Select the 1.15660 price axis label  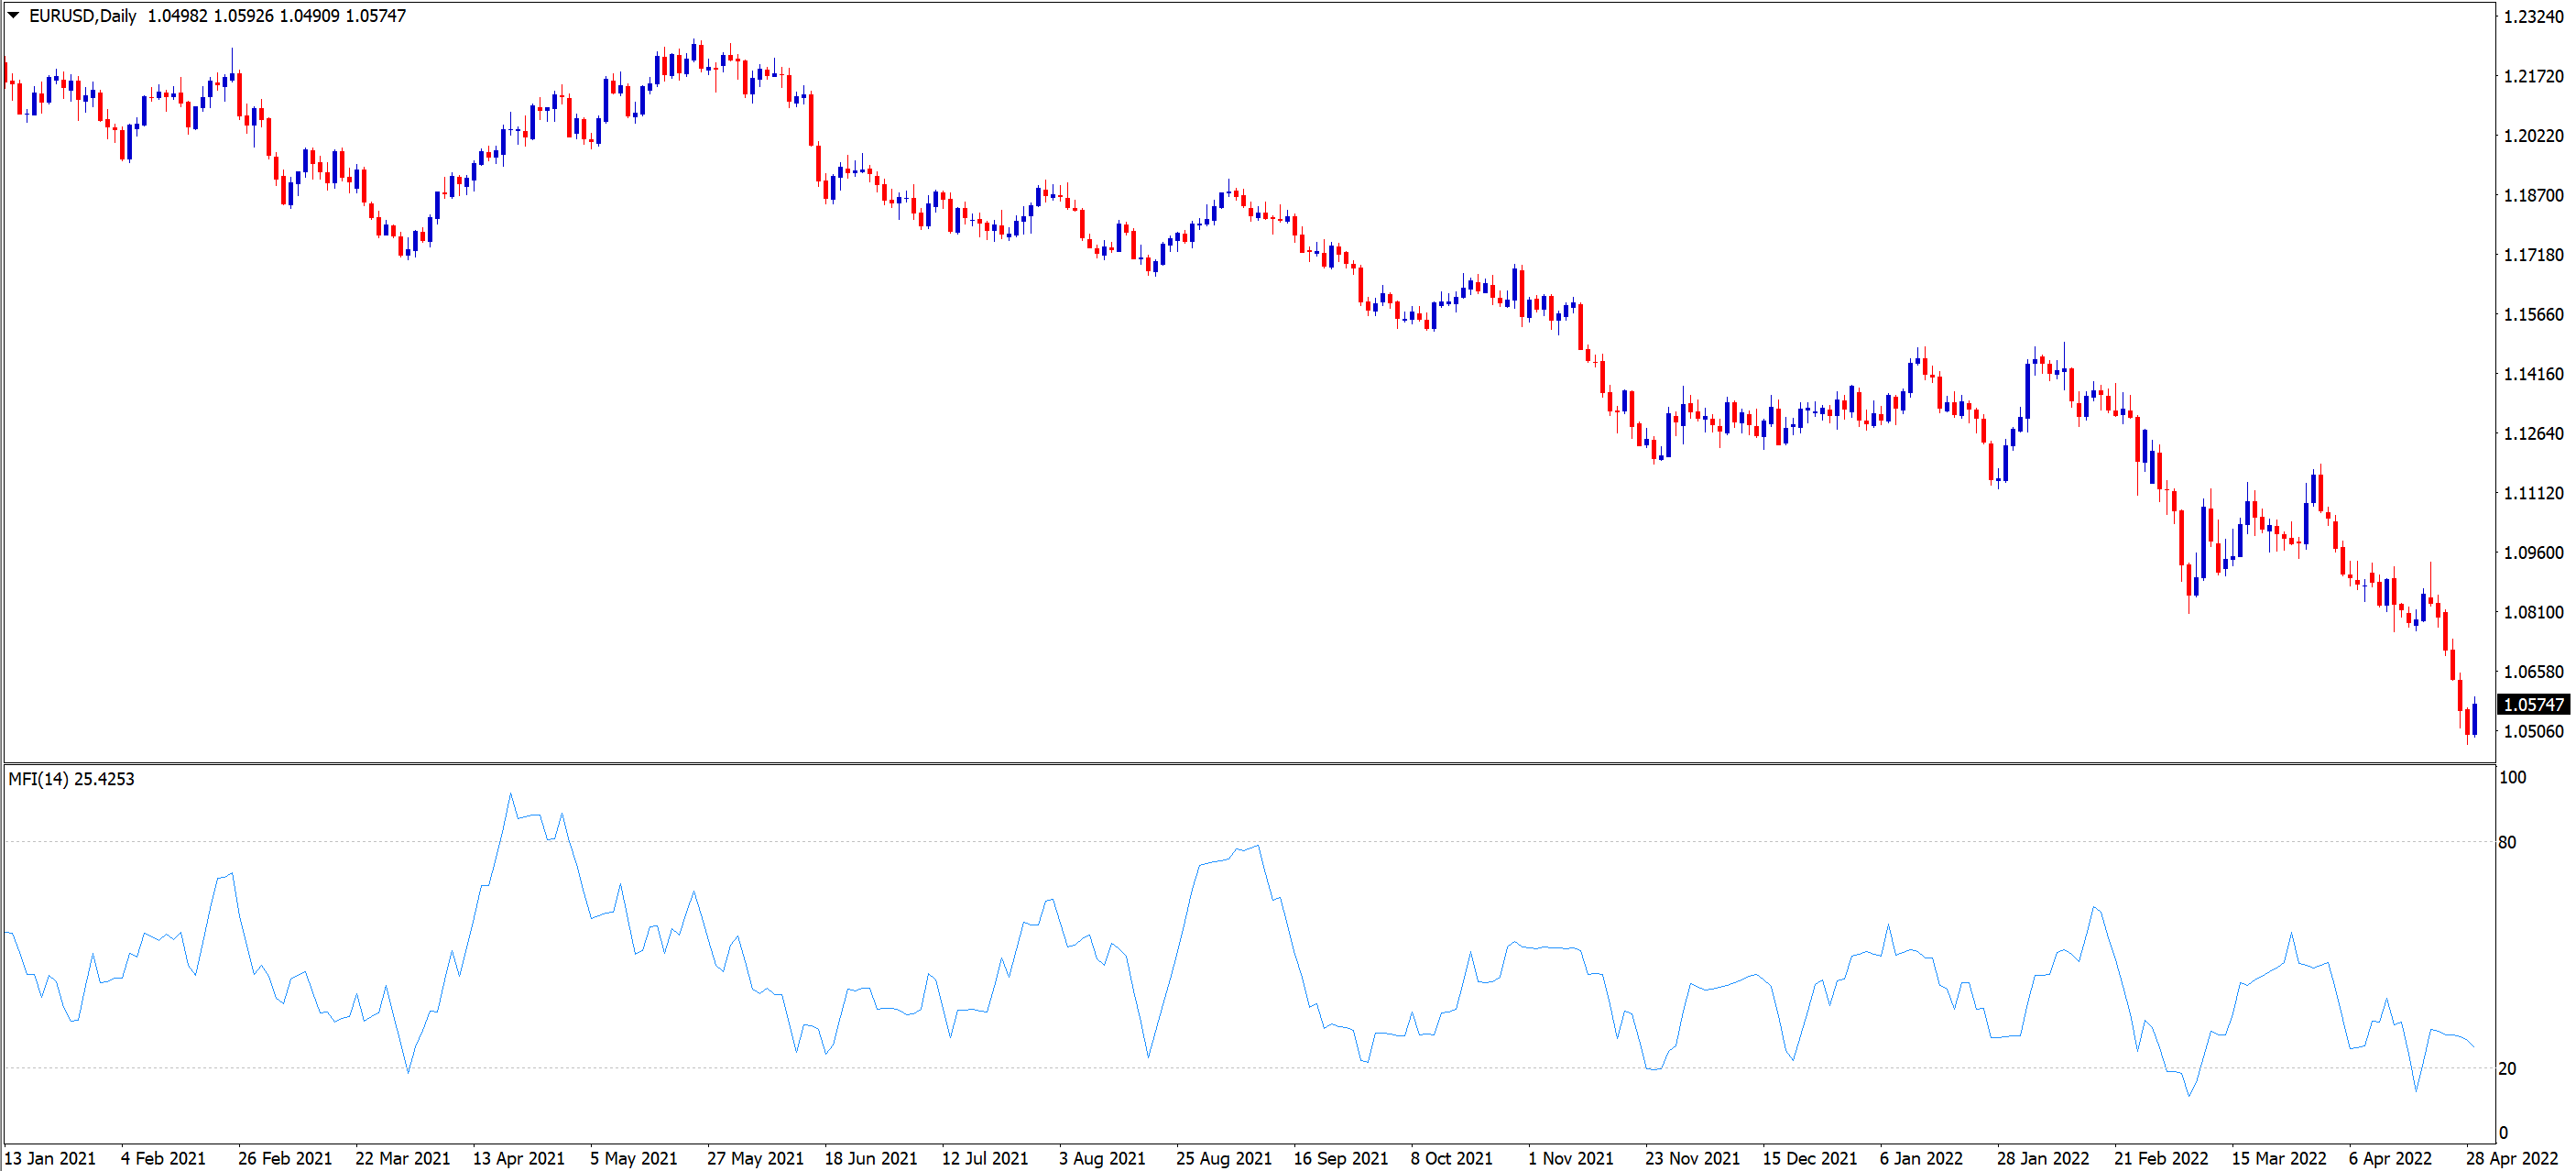tap(2533, 314)
